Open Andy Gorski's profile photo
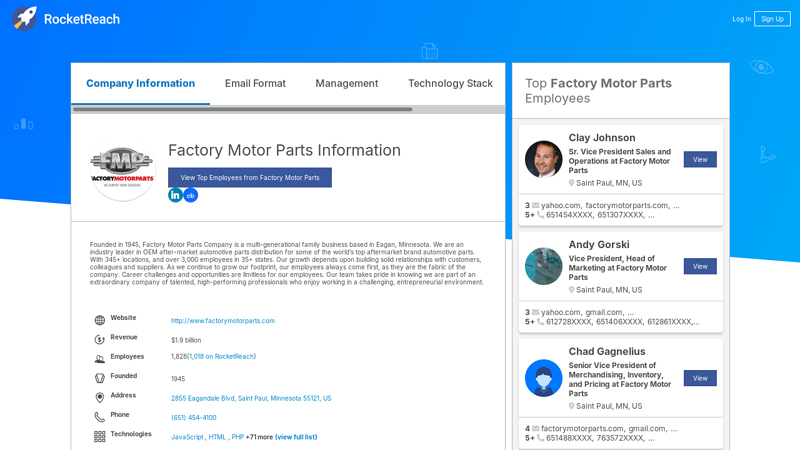 (543, 266)
